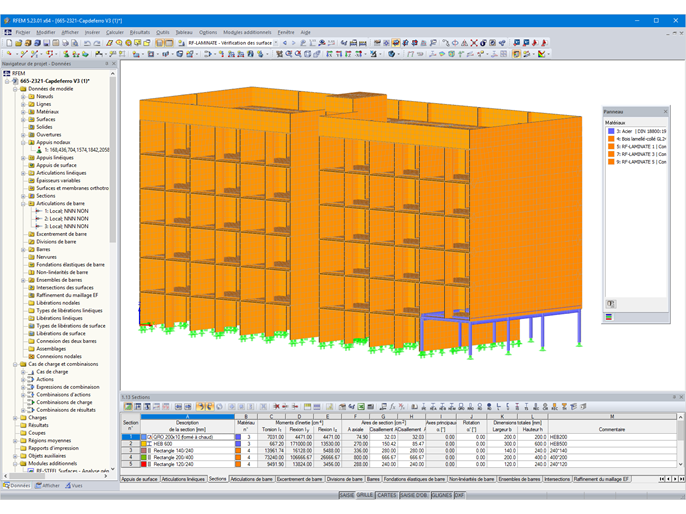The width and height of the screenshot is (686, 514).
Task: Redo the last action
Action: (x=97, y=43)
